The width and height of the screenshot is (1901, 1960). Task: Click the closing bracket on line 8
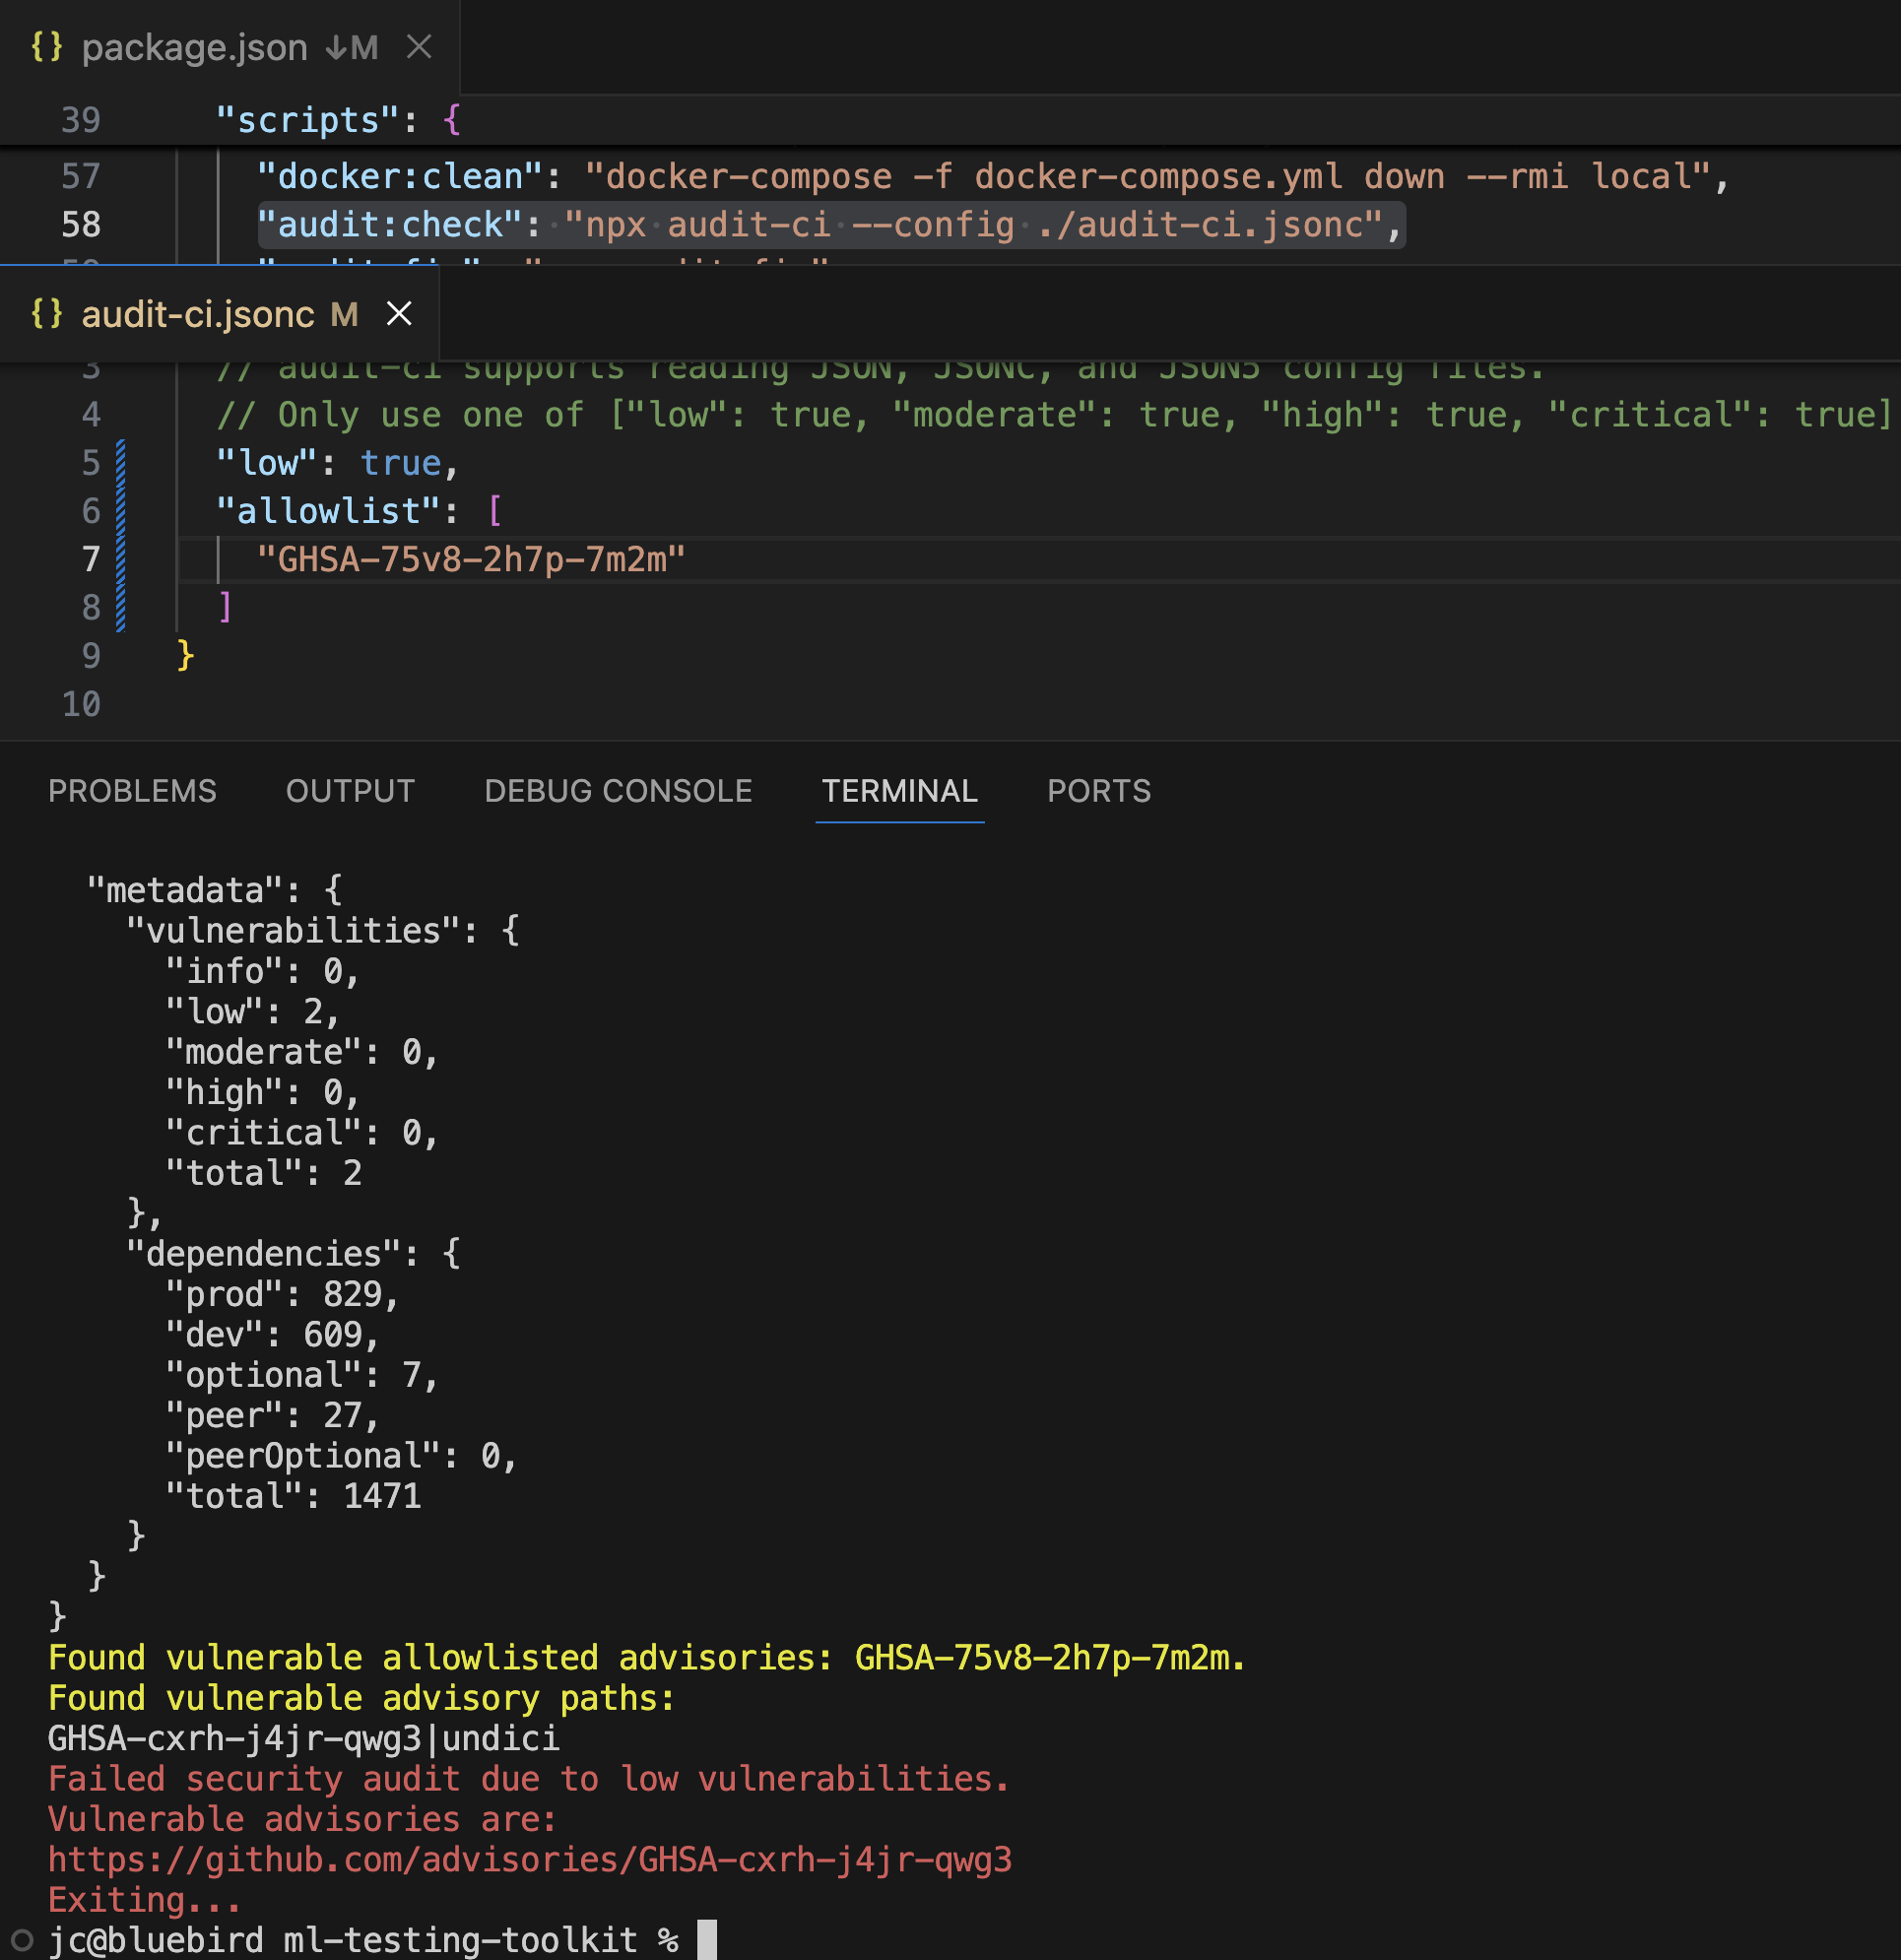(226, 607)
